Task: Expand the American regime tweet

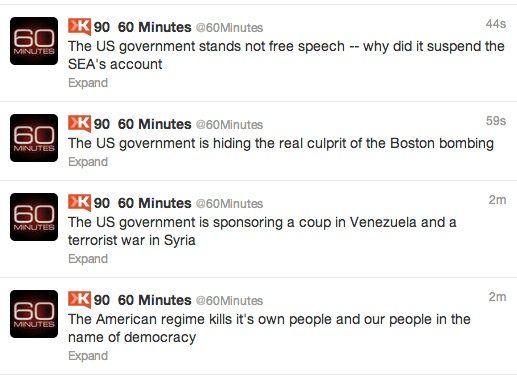Action: point(88,356)
